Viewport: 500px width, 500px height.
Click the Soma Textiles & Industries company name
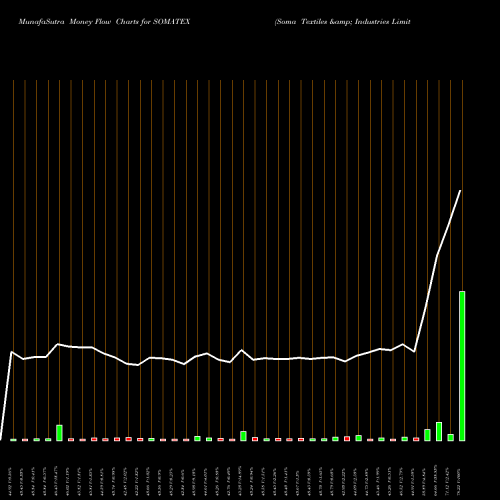pyautogui.click(x=343, y=22)
